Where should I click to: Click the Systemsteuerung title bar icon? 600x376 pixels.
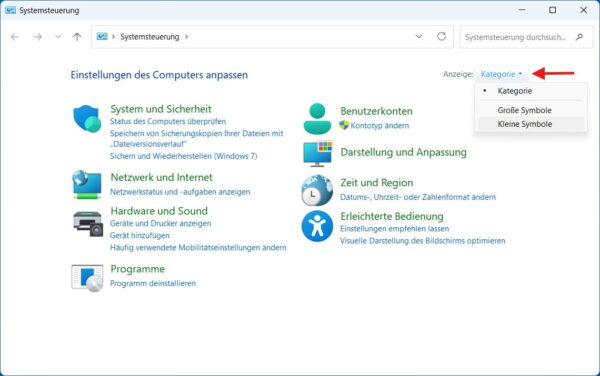point(10,10)
